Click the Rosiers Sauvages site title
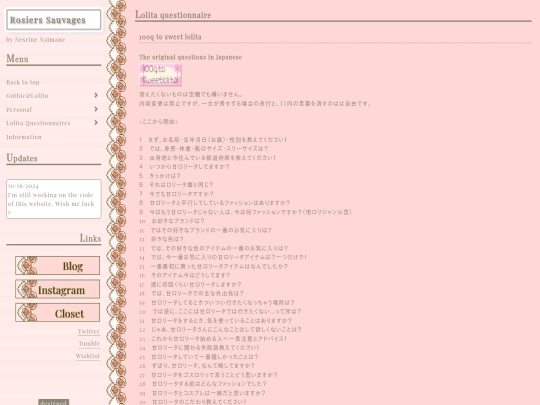The height and width of the screenshot is (405, 540). pyautogui.click(x=48, y=20)
